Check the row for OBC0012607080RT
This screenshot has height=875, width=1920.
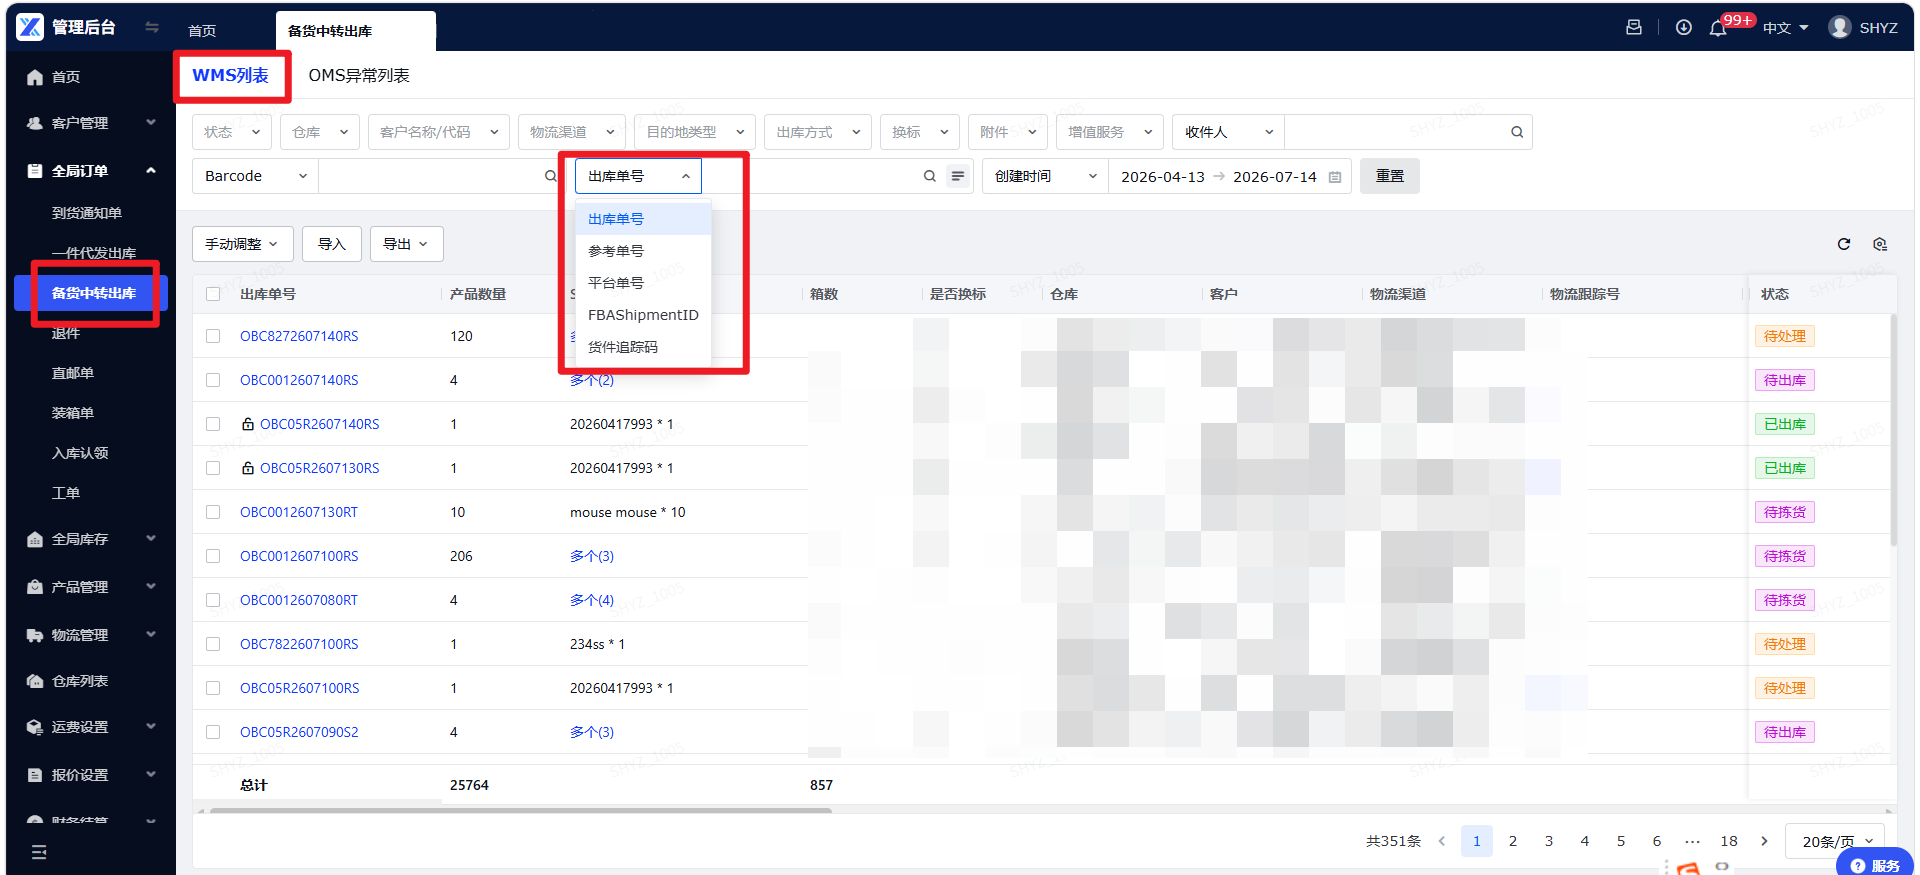[213, 600]
